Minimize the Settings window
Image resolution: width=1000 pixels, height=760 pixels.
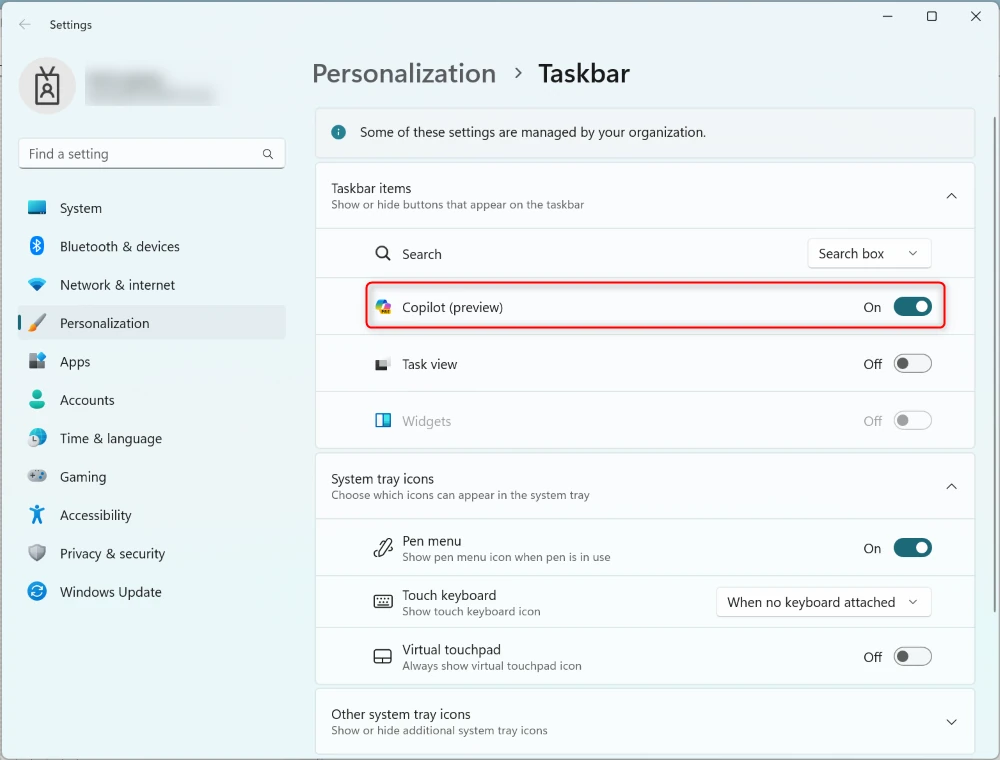(x=887, y=17)
